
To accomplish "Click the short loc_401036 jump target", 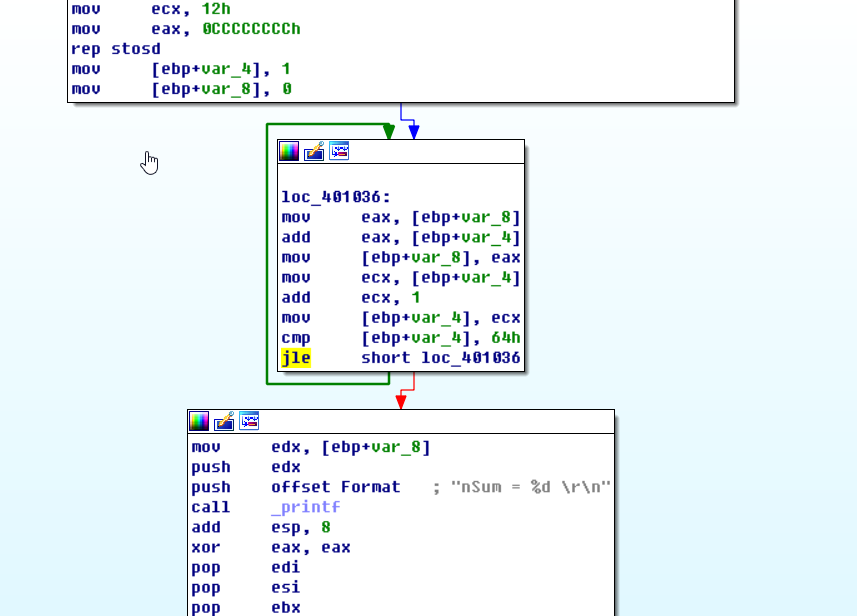I will (x=440, y=358).
